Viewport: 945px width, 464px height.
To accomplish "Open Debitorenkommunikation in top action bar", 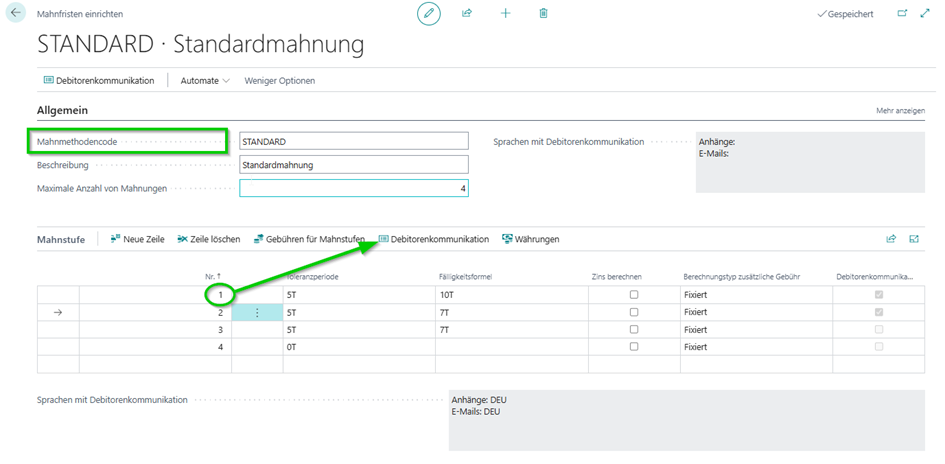I will coord(99,80).
